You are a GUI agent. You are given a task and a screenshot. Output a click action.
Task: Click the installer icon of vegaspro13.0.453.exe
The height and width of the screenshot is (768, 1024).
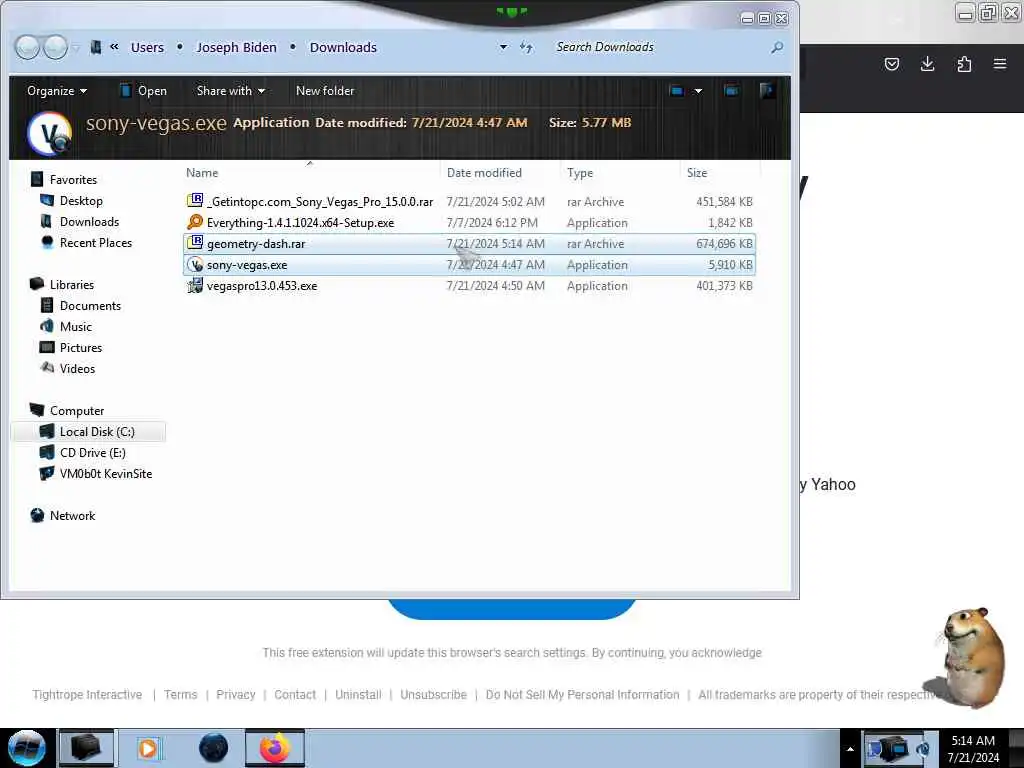[195, 285]
